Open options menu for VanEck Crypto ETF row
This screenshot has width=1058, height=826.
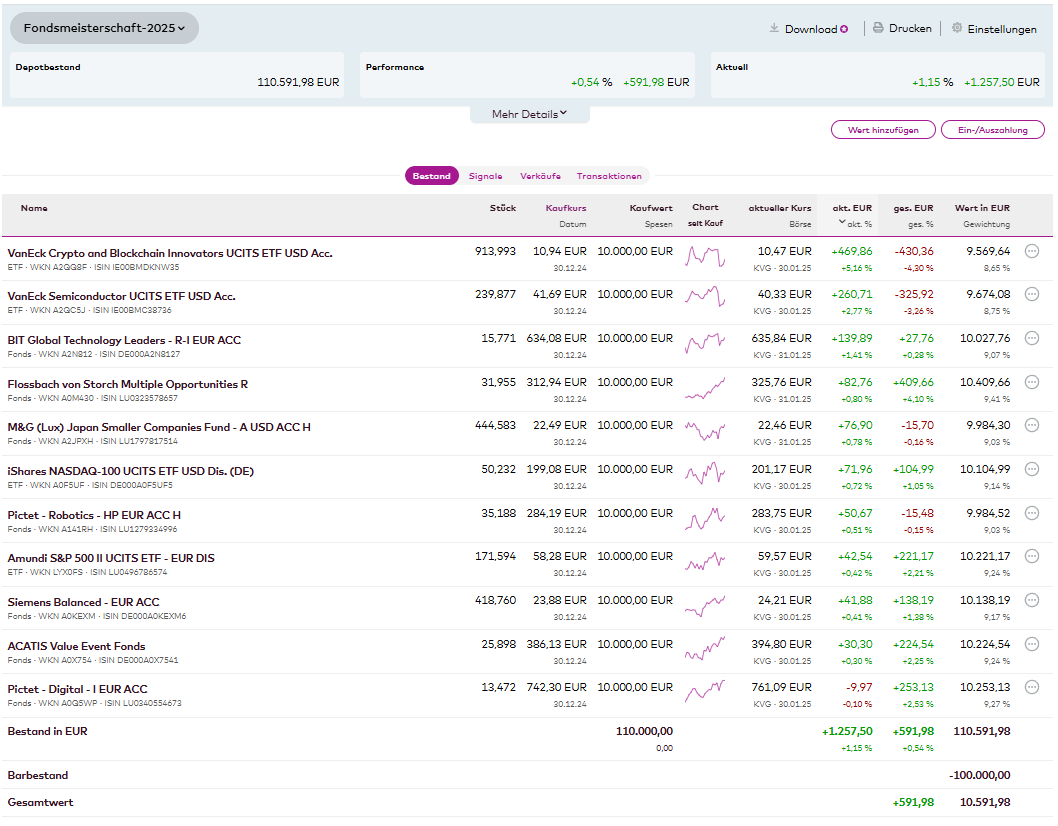click(x=1032, y=251)
